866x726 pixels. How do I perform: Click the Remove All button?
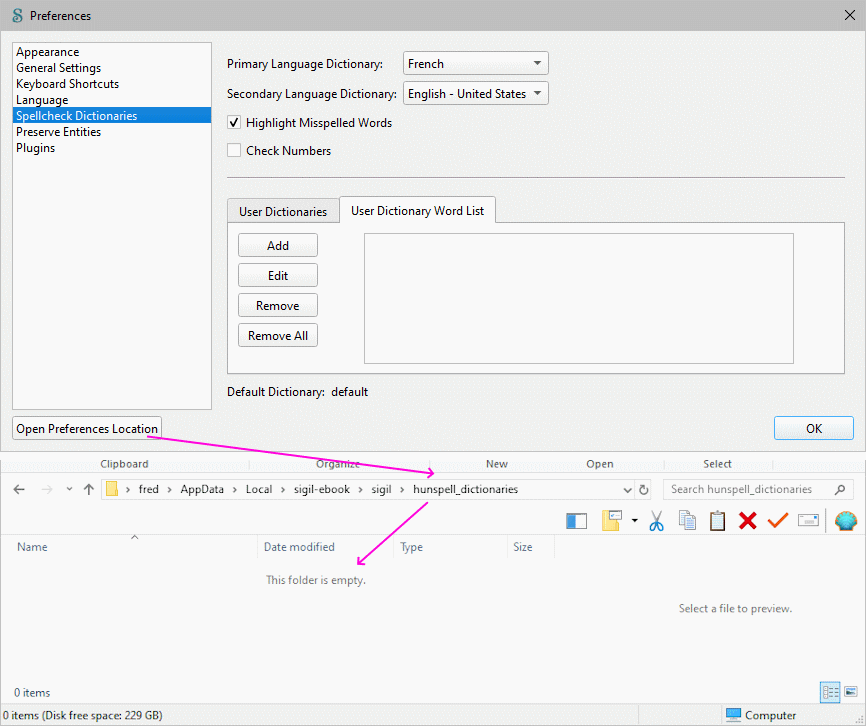point(278,335)
